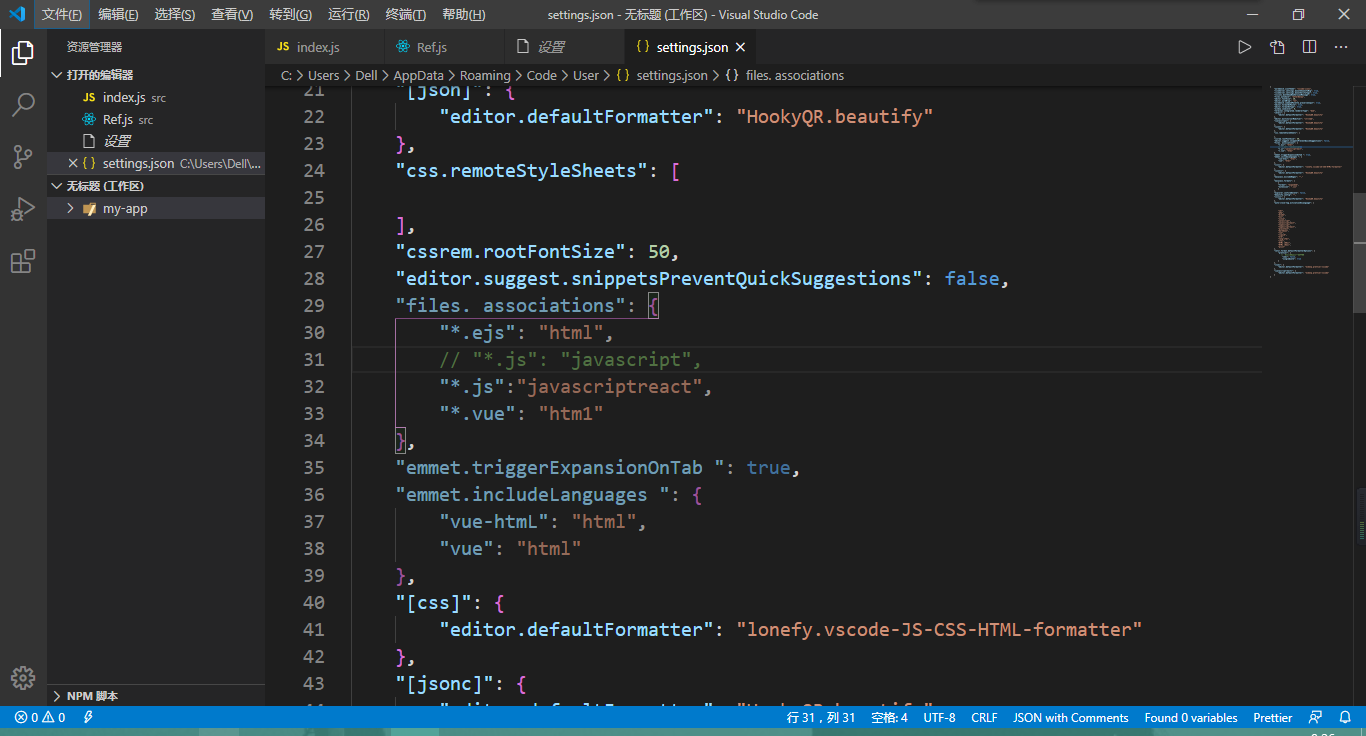1366x736 pixels.
Task: Click the "lonefy.vscode-JS-CSS-HTML-formatter" value
Action: coord(939,629)
